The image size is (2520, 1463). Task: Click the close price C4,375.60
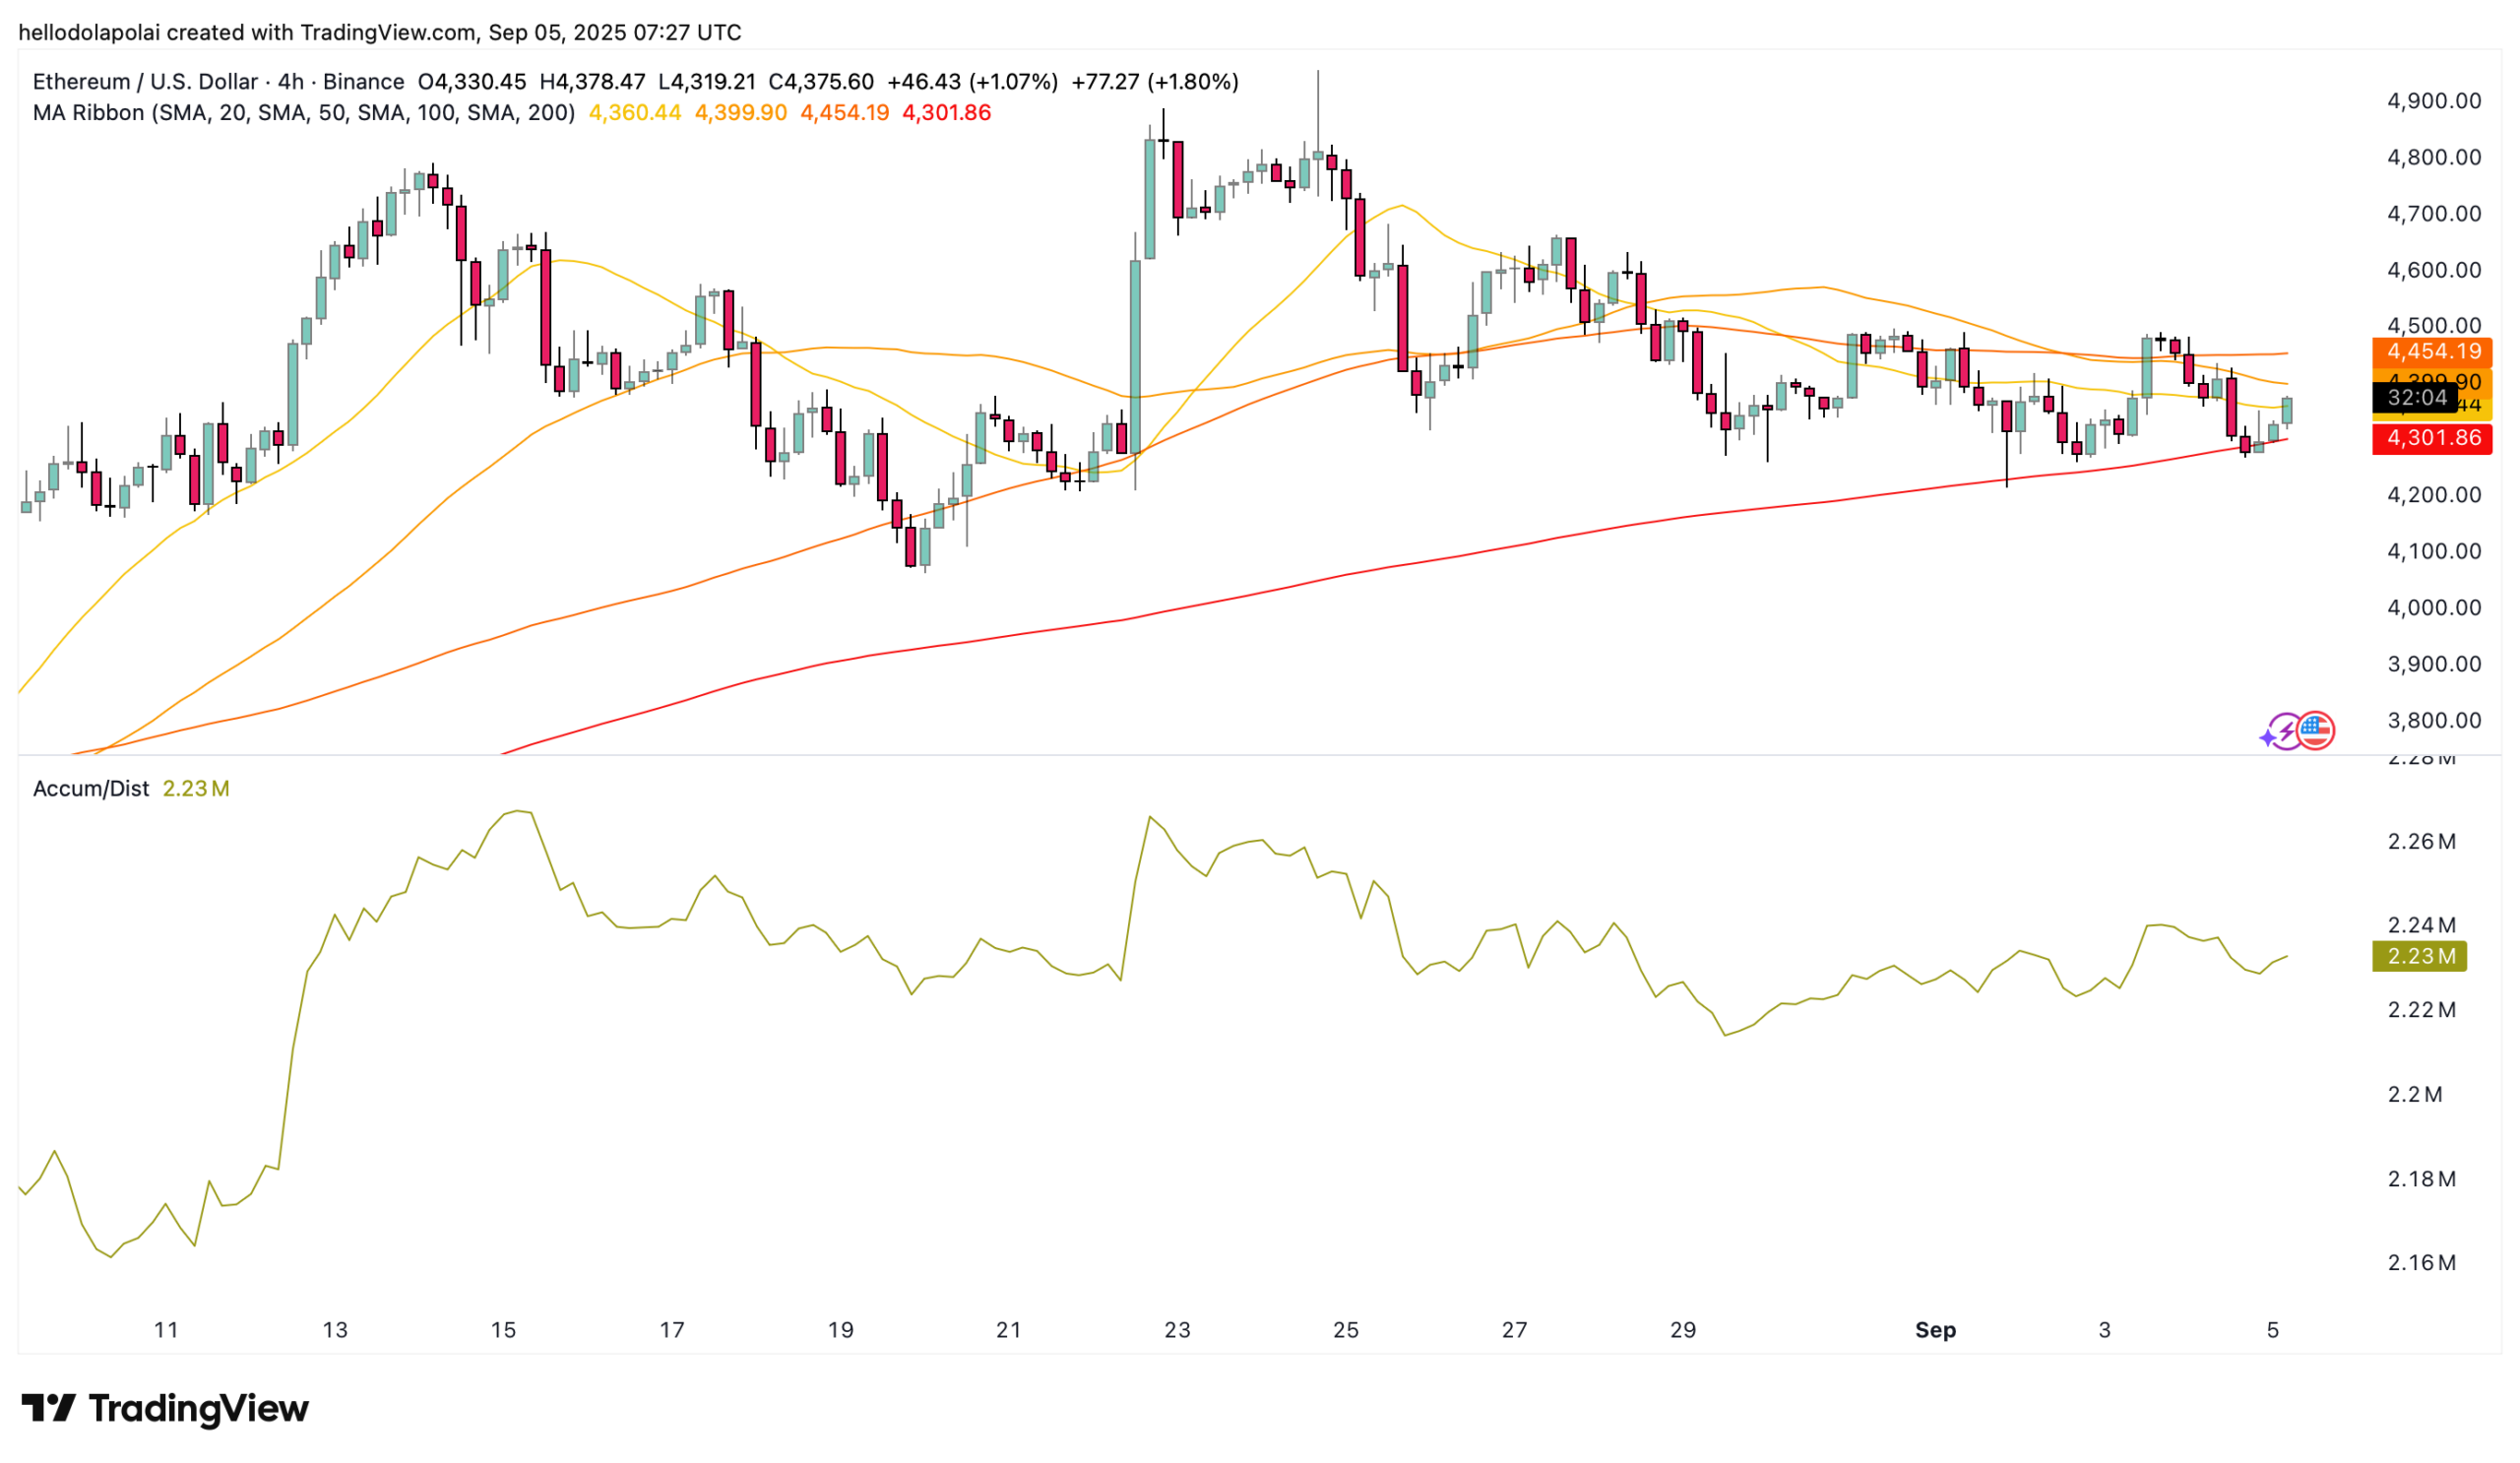(821, 82)
